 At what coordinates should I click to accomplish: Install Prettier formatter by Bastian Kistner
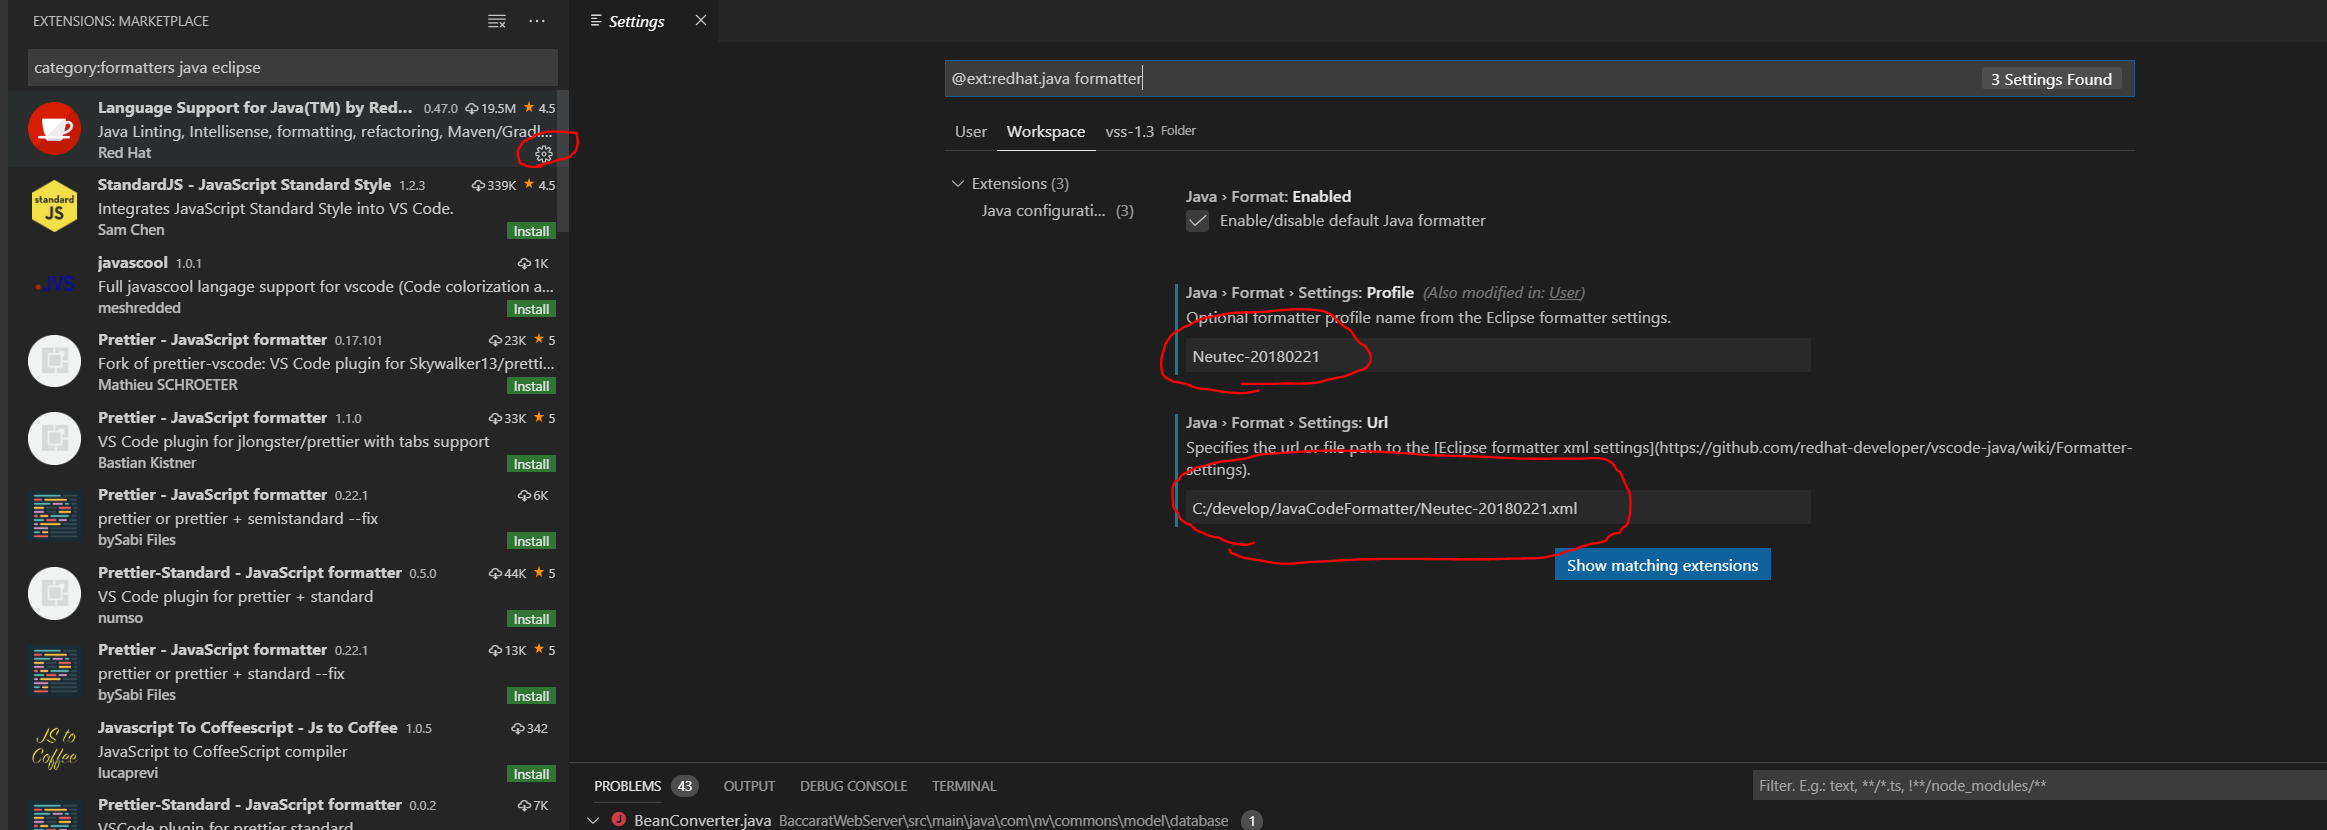pos(531,464)
